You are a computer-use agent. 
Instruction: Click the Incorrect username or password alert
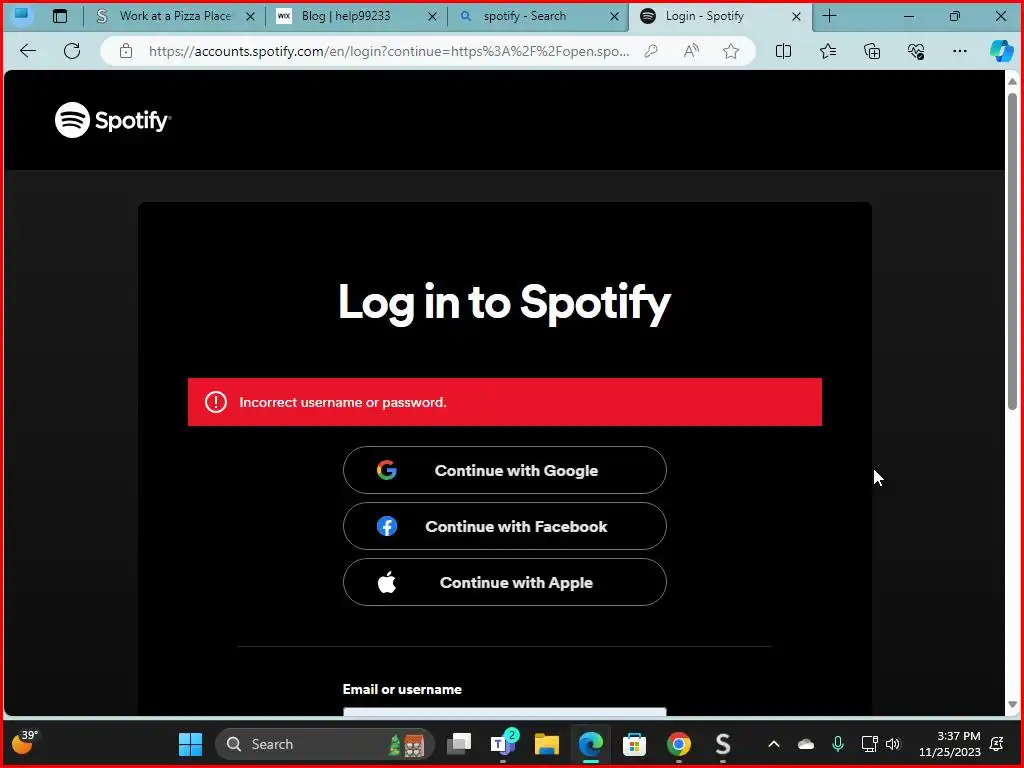click(505, 402)
